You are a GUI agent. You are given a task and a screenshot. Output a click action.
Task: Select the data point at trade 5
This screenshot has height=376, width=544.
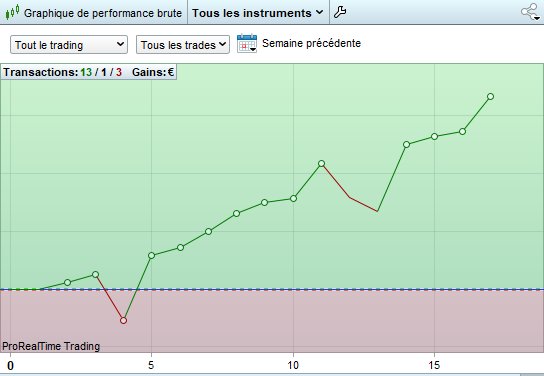click(x=152, y=256)
